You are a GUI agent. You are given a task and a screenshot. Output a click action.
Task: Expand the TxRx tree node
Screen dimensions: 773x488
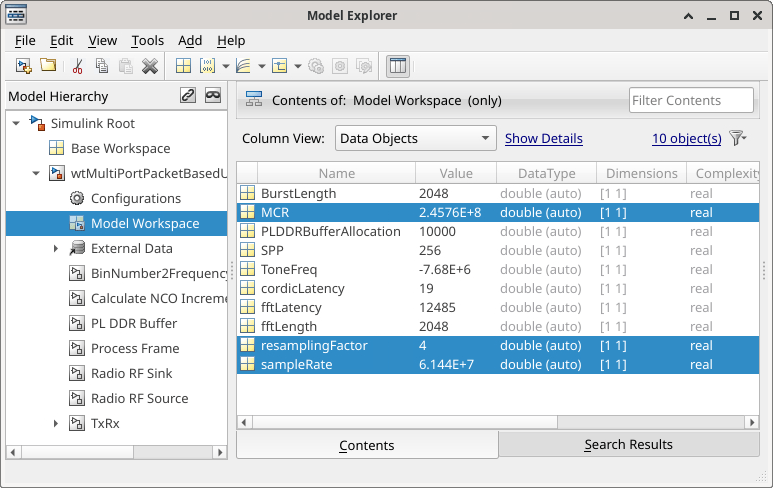(x=57, y=423)
